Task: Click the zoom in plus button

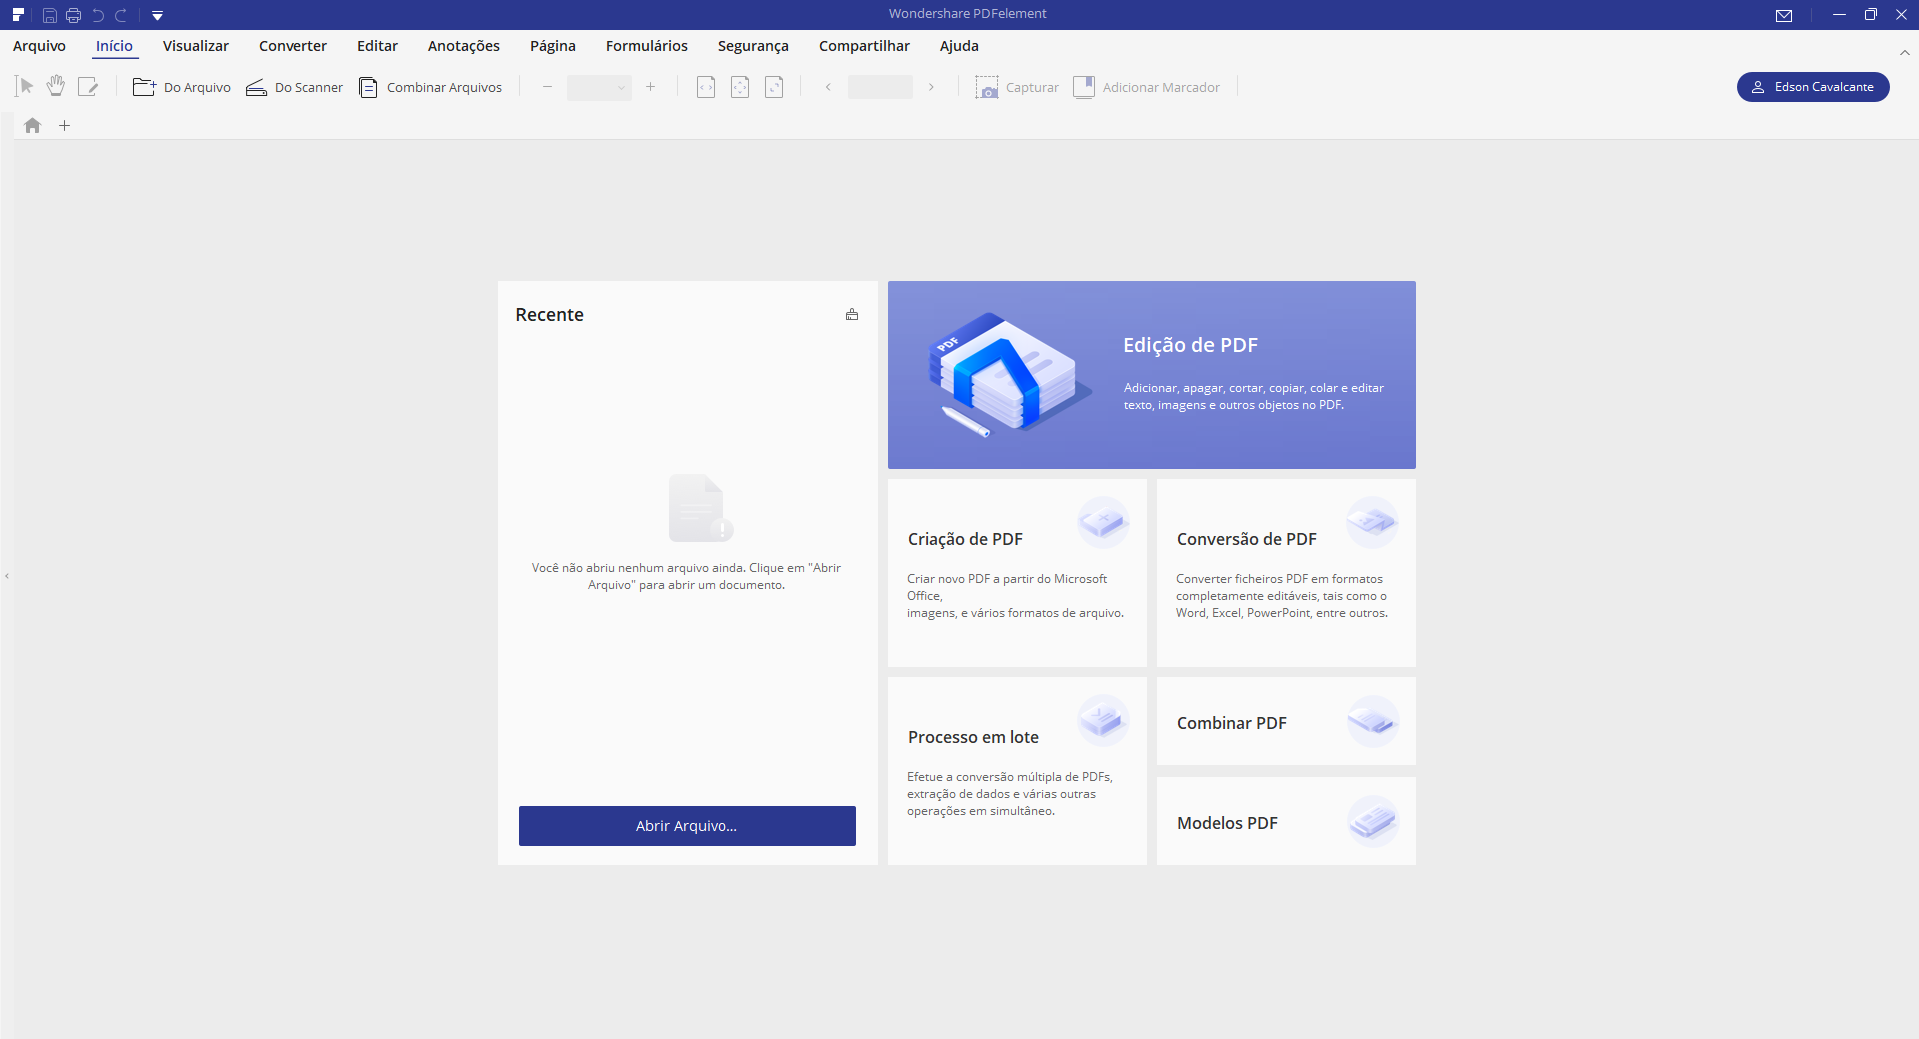Action: [650, 87]
